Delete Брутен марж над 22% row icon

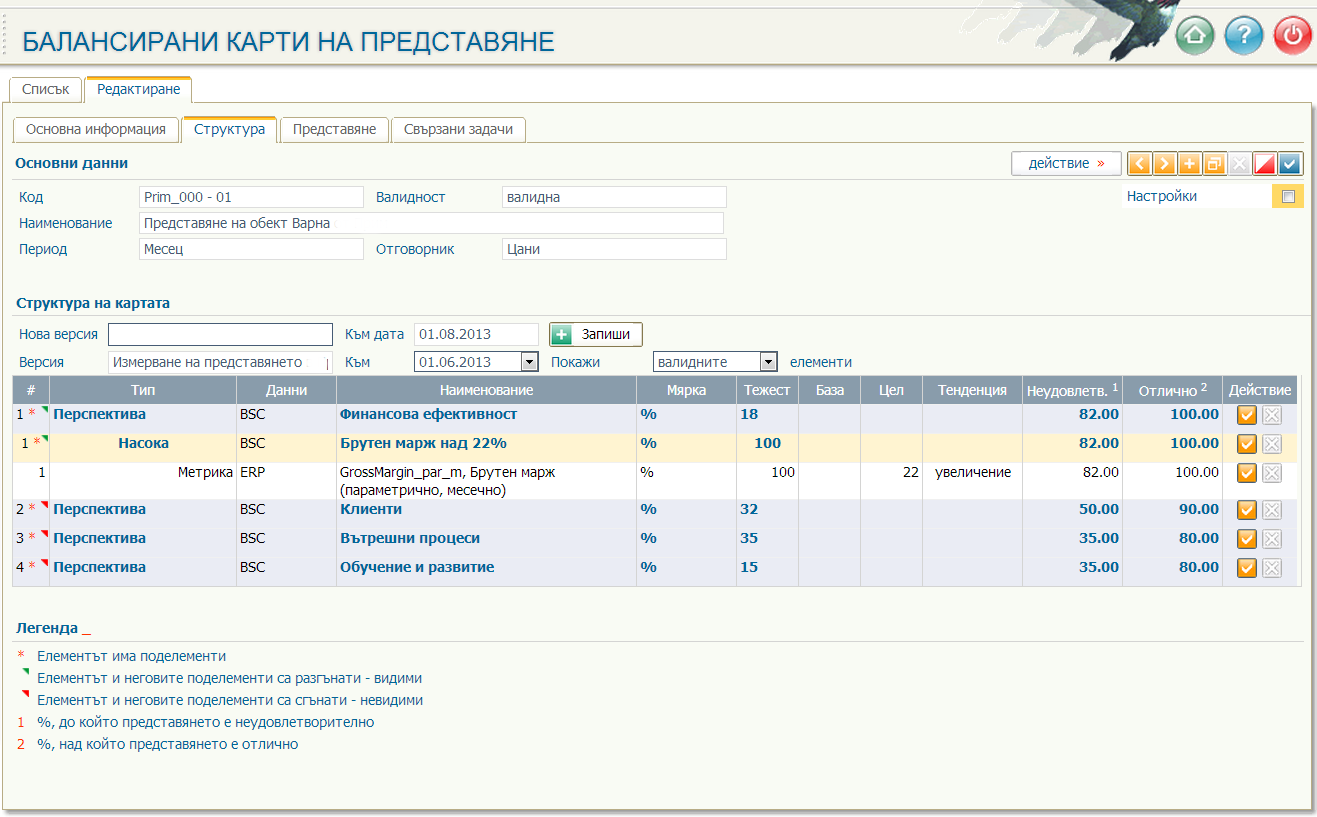[1272, 444]
